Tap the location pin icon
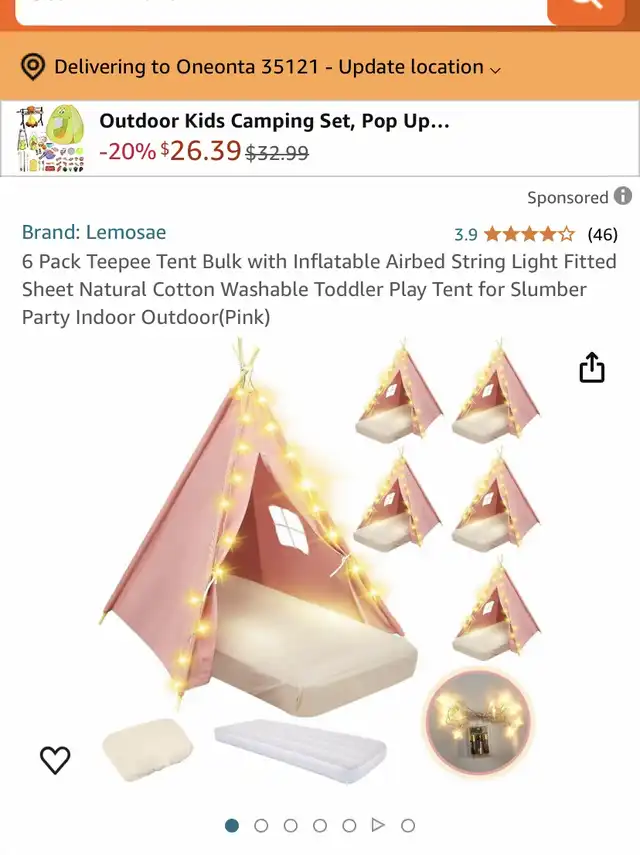This screenshot has width=640, height=855. point(33,67)
